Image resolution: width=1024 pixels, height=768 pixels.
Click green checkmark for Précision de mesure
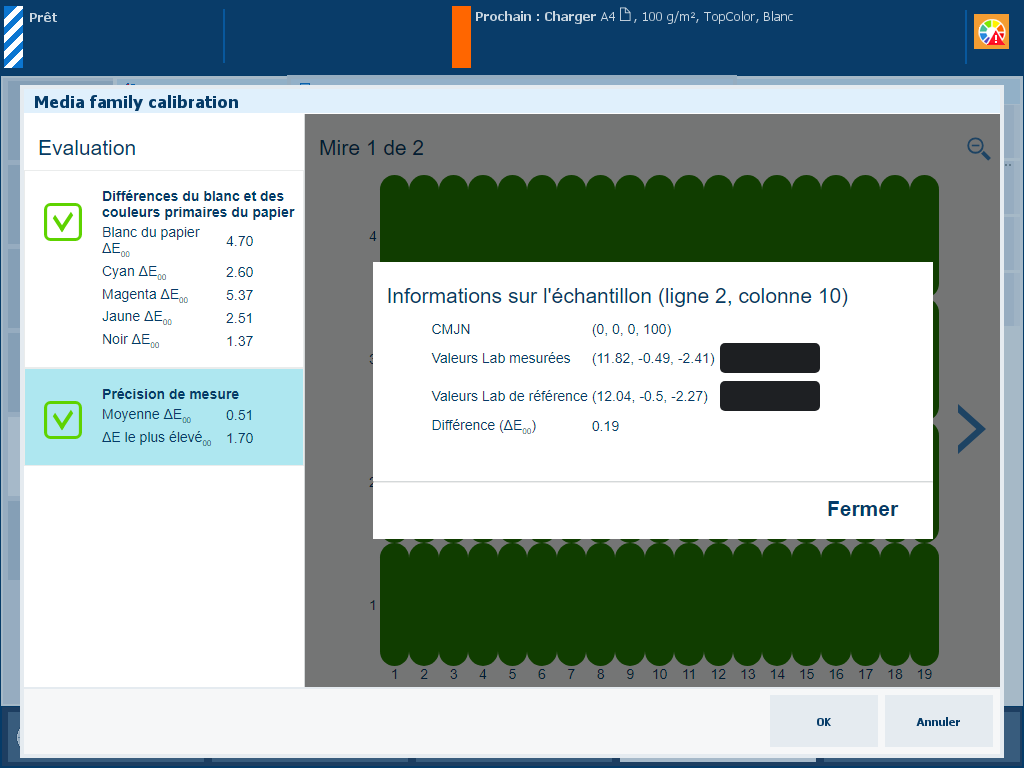coord(63,419)
